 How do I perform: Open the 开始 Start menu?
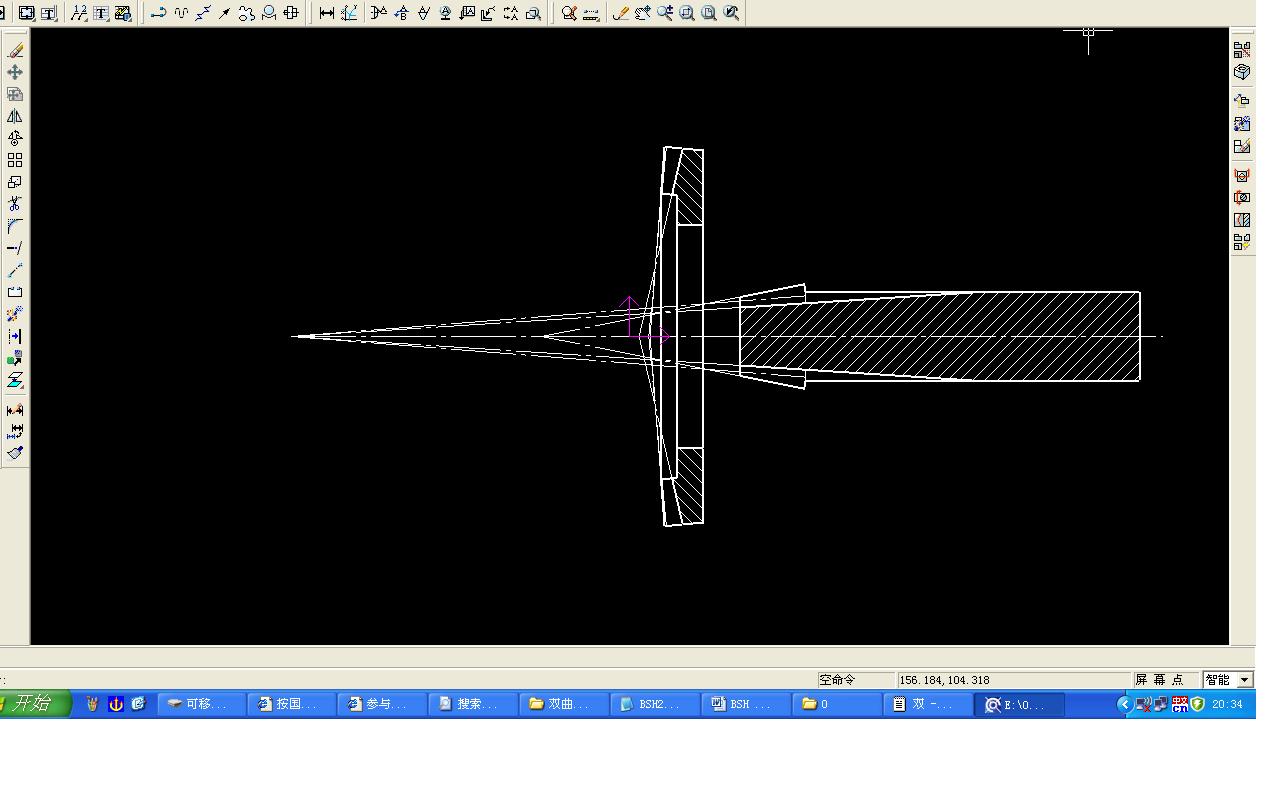[x=35, y=704]
